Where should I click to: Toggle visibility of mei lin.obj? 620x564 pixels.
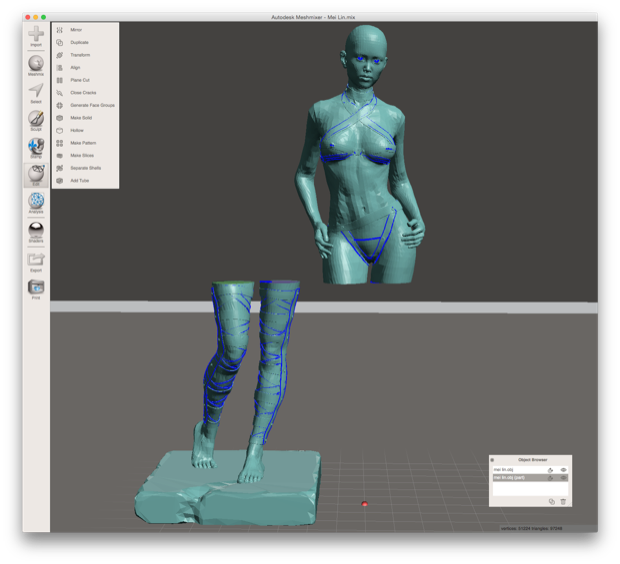(x=563, y=470)
